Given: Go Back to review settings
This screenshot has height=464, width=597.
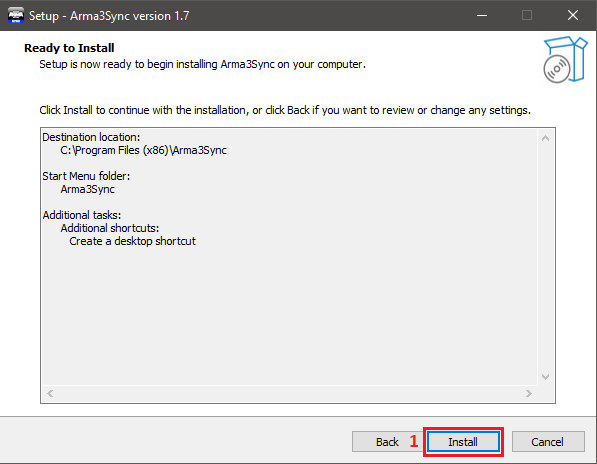Looking at the screenshot, I should pos(387,442).
